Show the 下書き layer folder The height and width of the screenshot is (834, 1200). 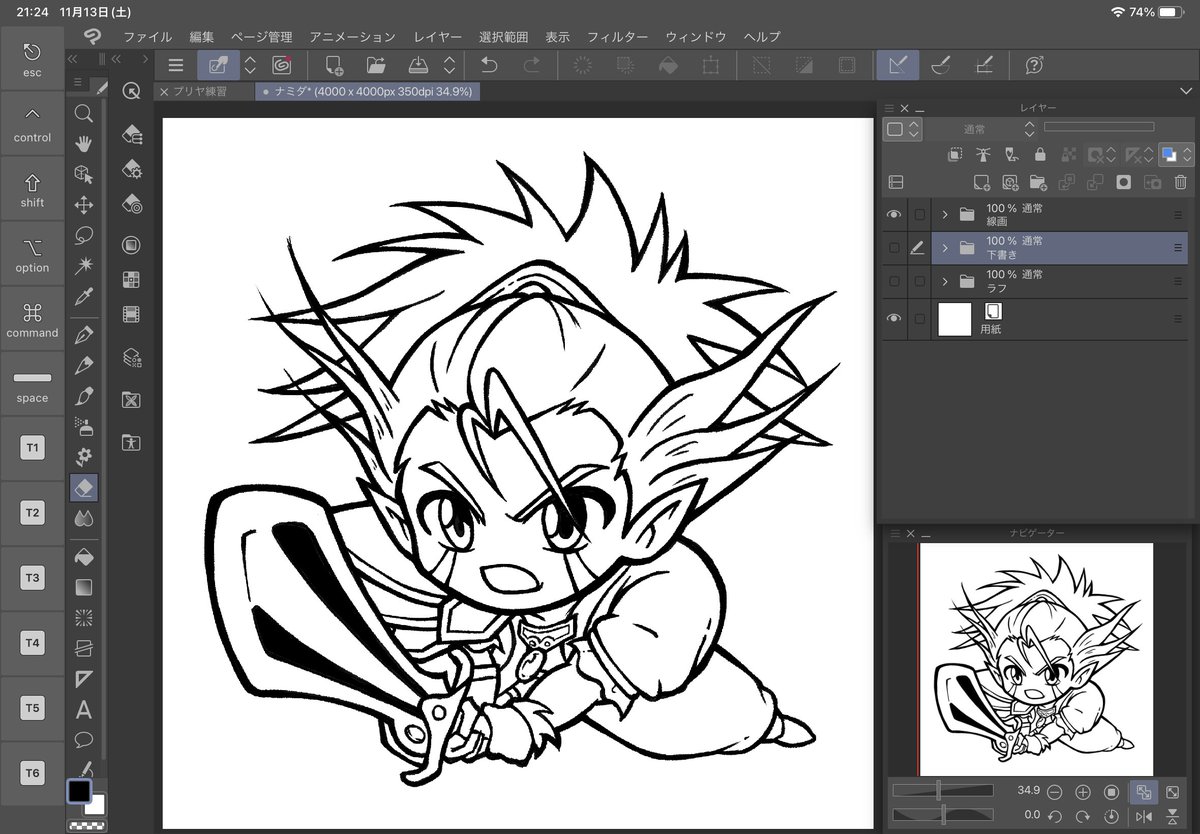tap(894, 248)
